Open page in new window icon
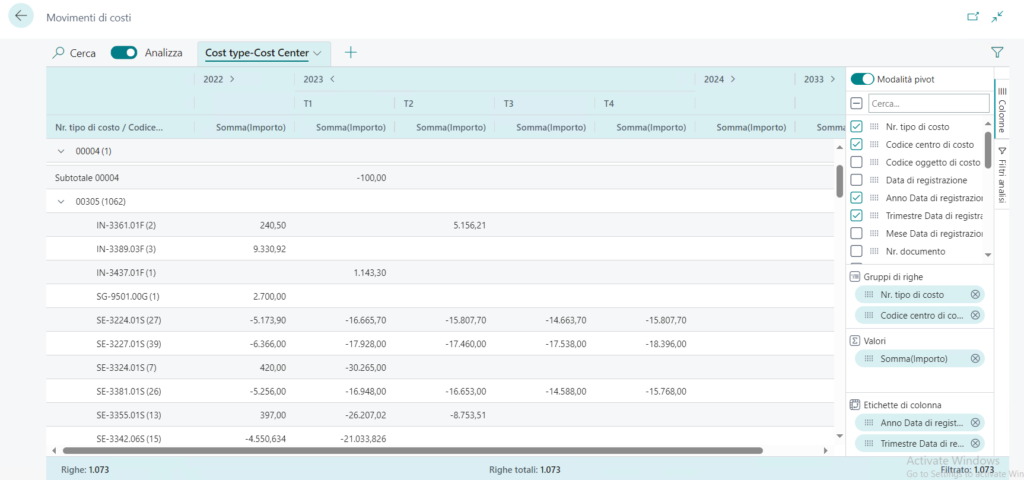 click(x=973, y=17)
